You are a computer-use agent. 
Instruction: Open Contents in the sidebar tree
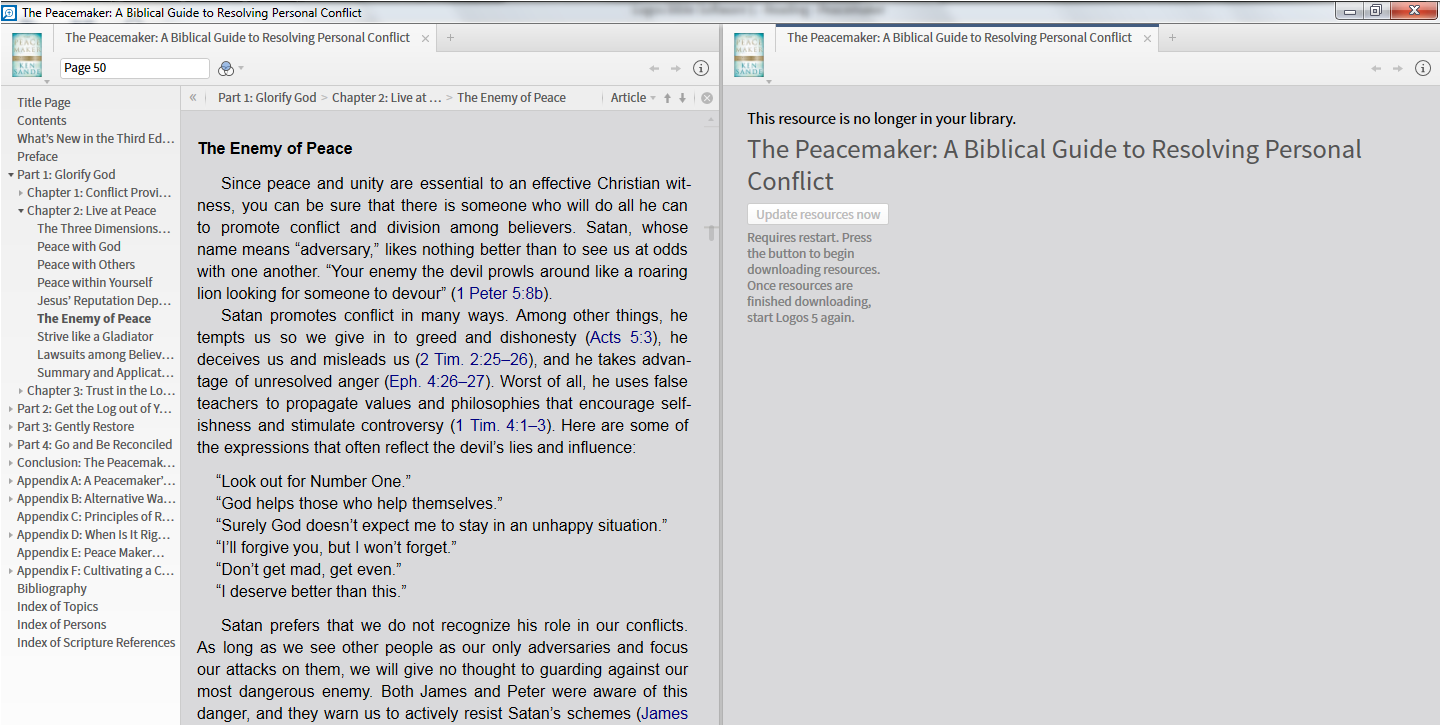click(42, 121)
